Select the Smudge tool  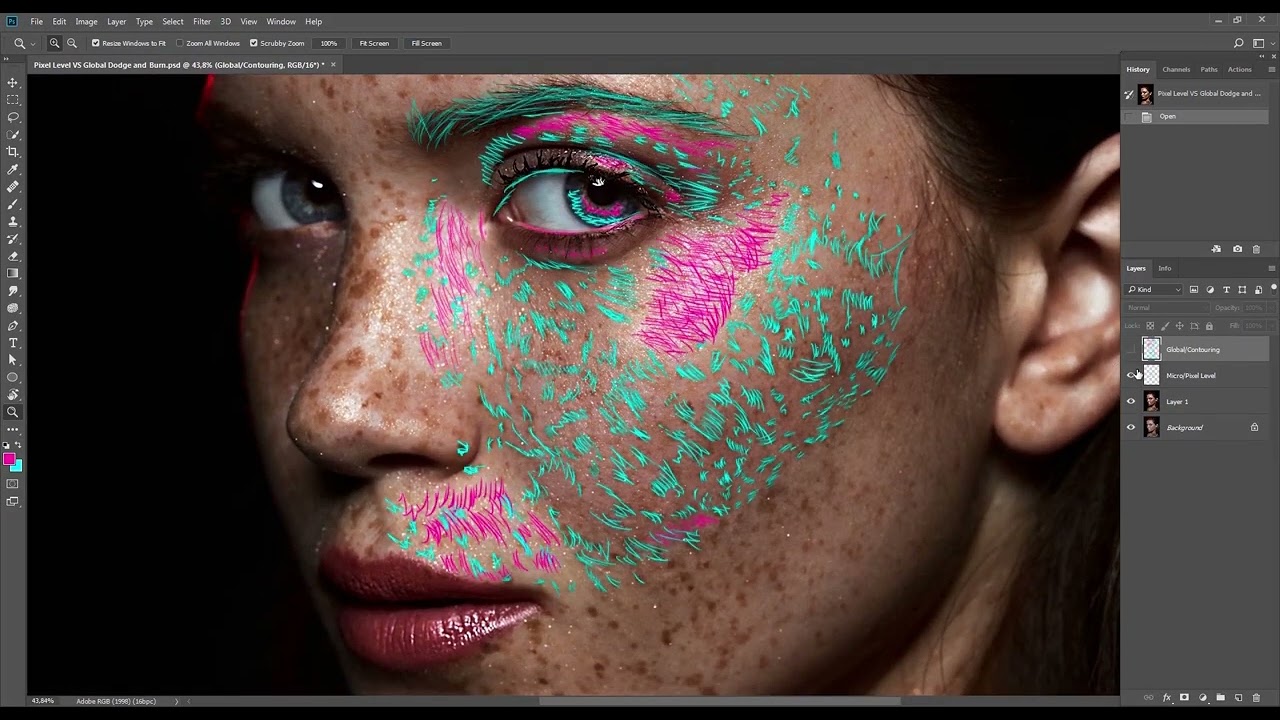pos(13,291)
